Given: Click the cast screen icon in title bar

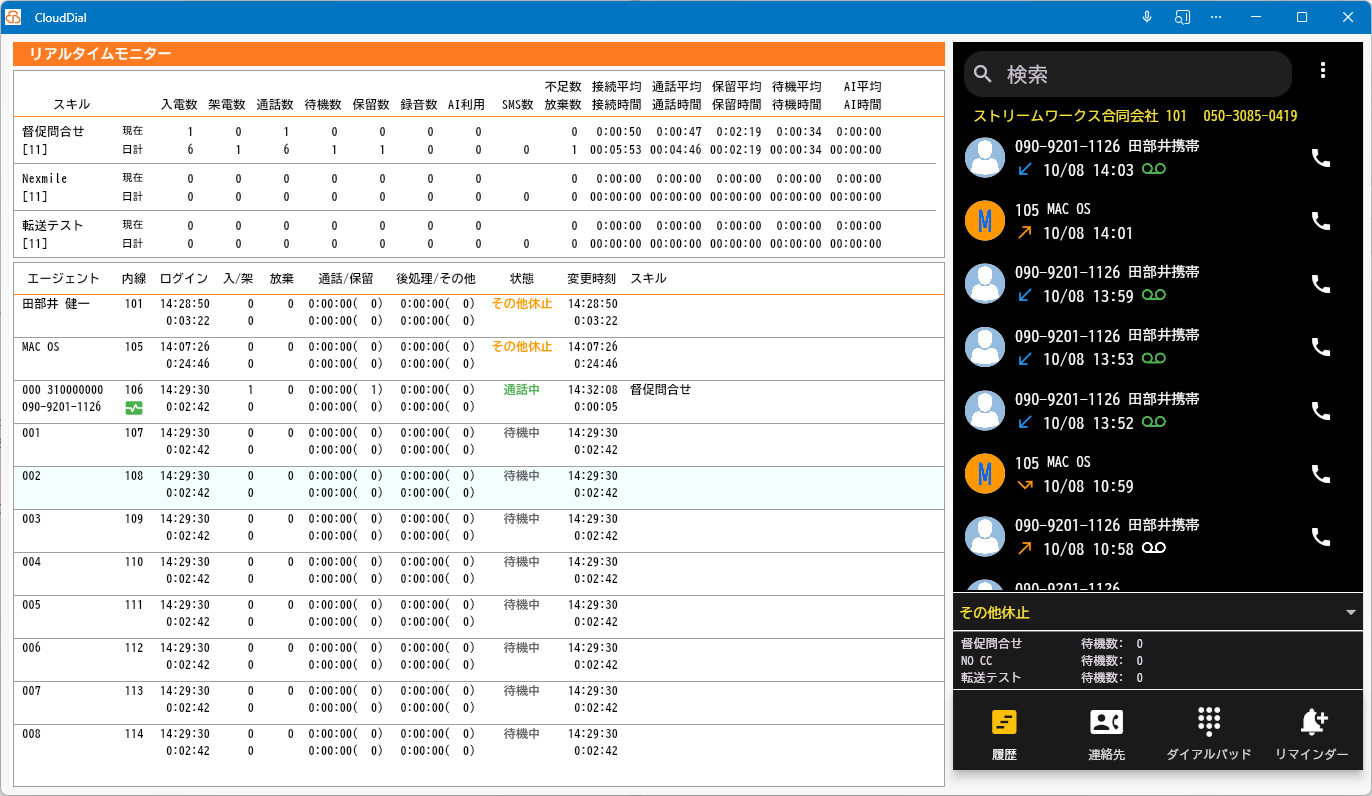Looking at the screenshot, I should (1182, 17).
